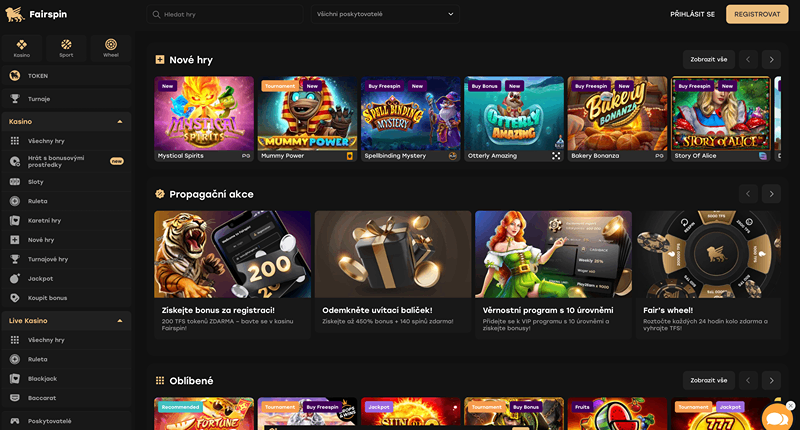Select Hrát s bonusovými prostředky item

(66, 161)
